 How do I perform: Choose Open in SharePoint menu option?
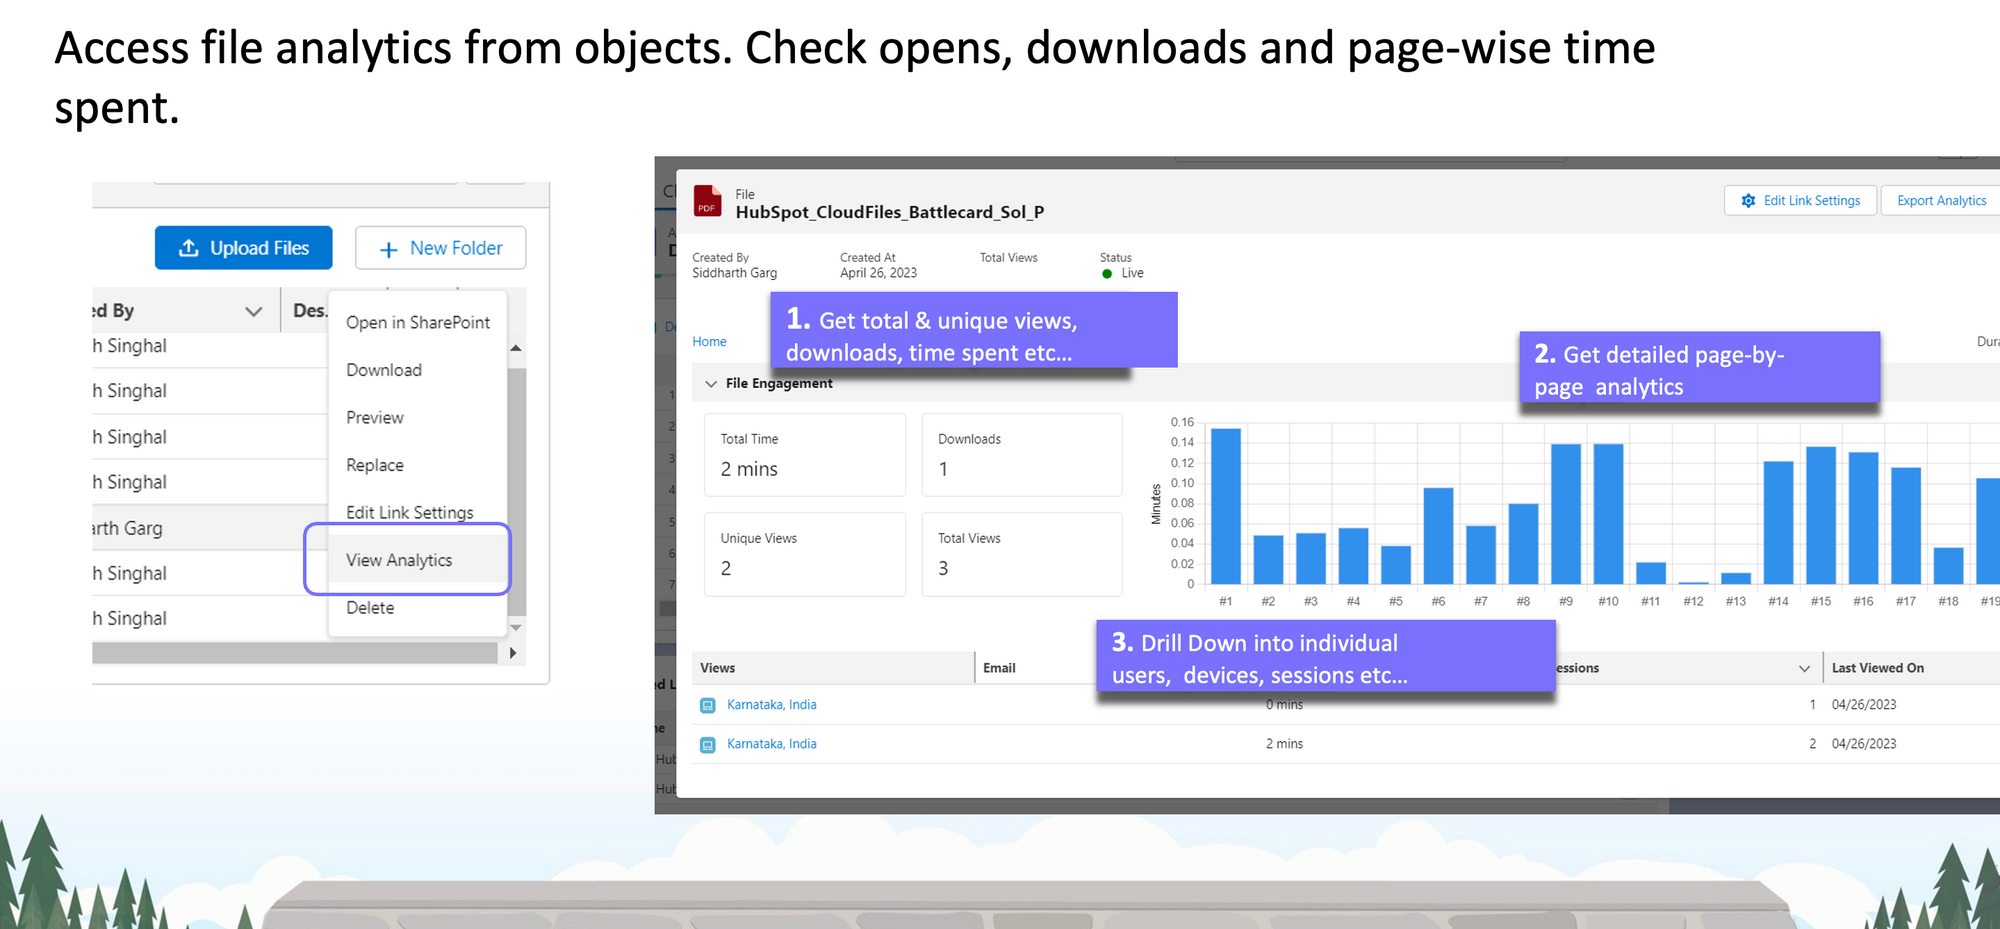418,322
